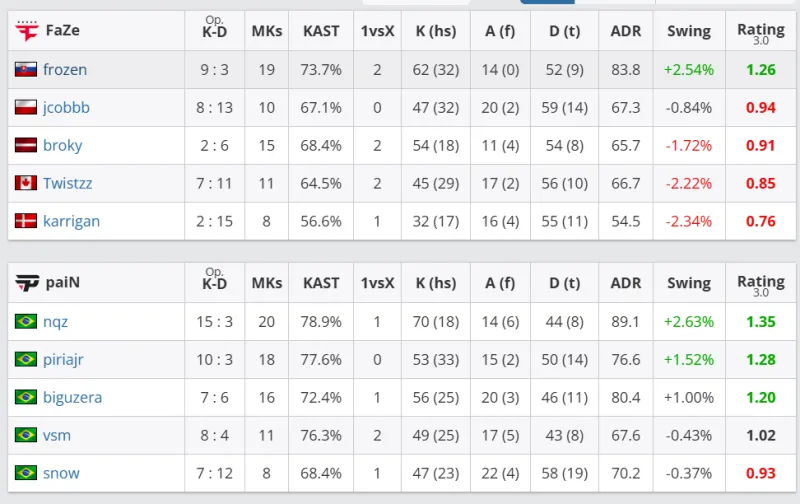The width and height of the screenshot is (800, 504).
Task: Select the vsm player name
Action: tap(57, 435)
